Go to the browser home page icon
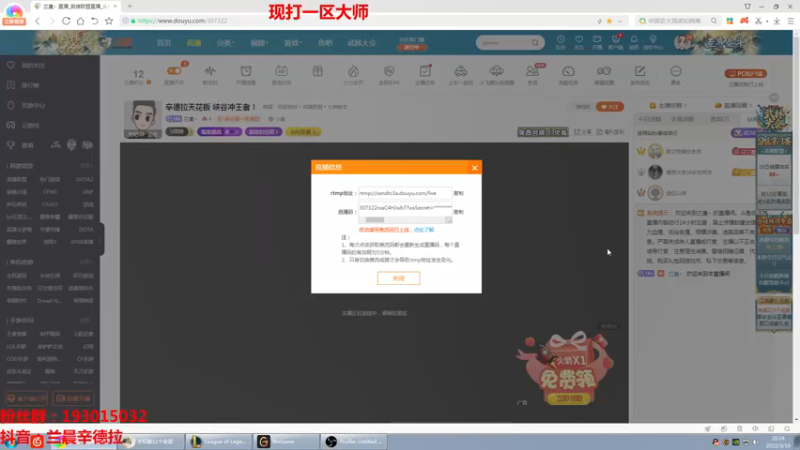 pos(80,21)
